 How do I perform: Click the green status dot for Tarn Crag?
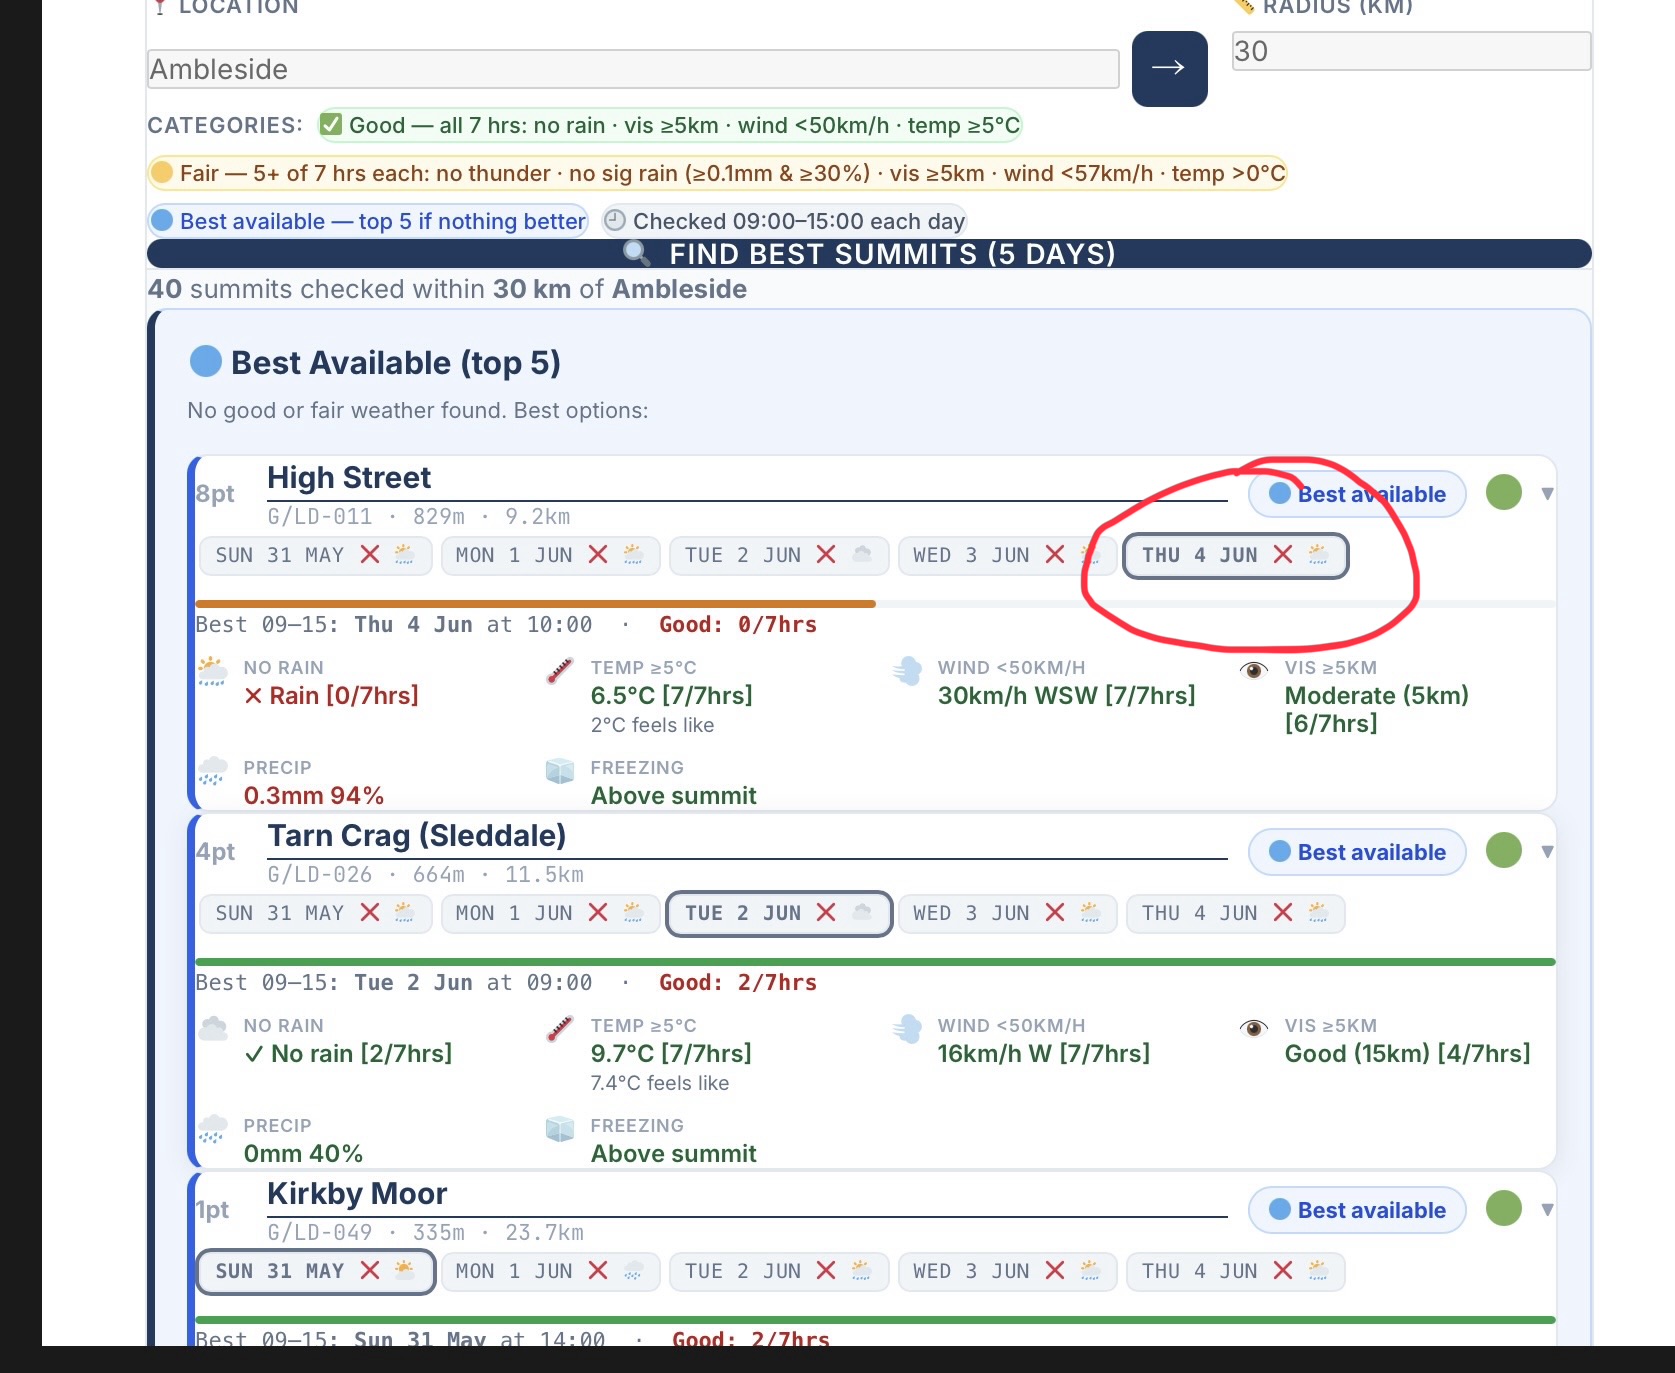1503,850
